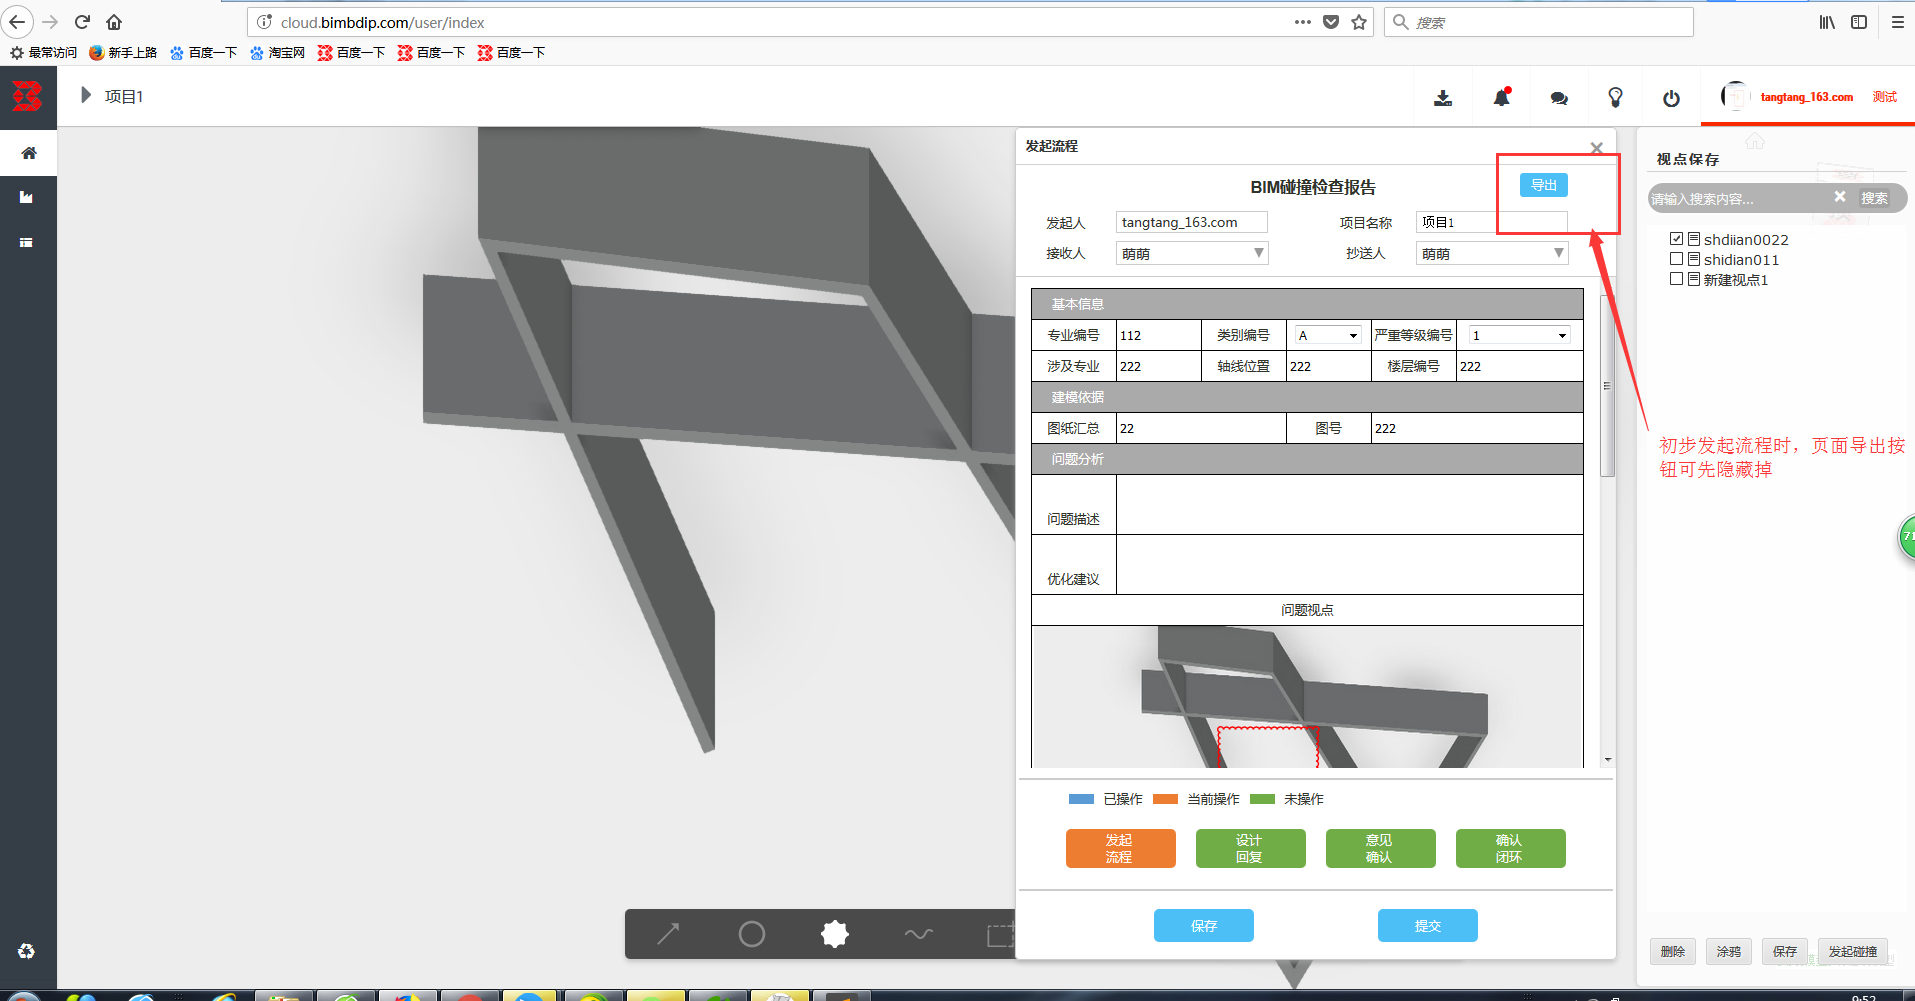Toggle shdiian0022 viewpoint checkbox
Screen dimensions: 1915x1001
(x=1677, y=239)
